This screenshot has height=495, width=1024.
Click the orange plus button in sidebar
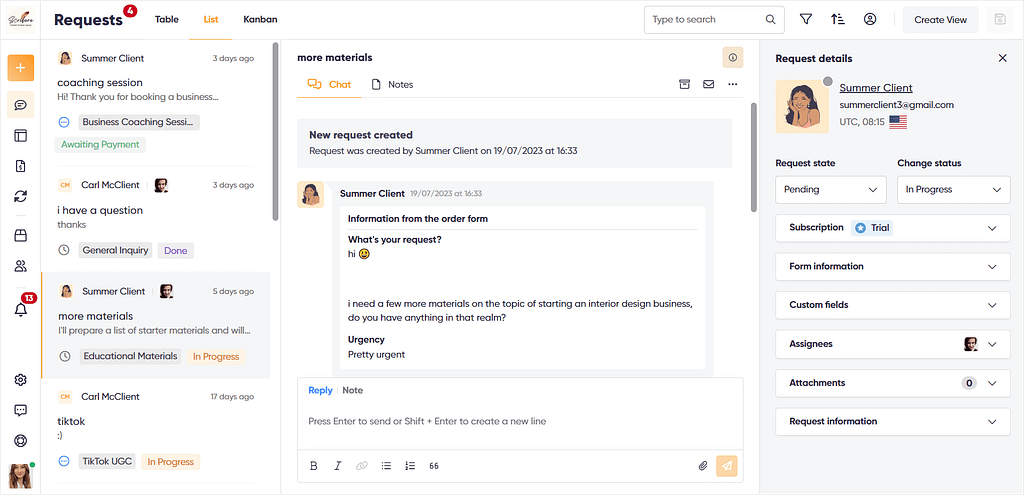tap(21, 68)
